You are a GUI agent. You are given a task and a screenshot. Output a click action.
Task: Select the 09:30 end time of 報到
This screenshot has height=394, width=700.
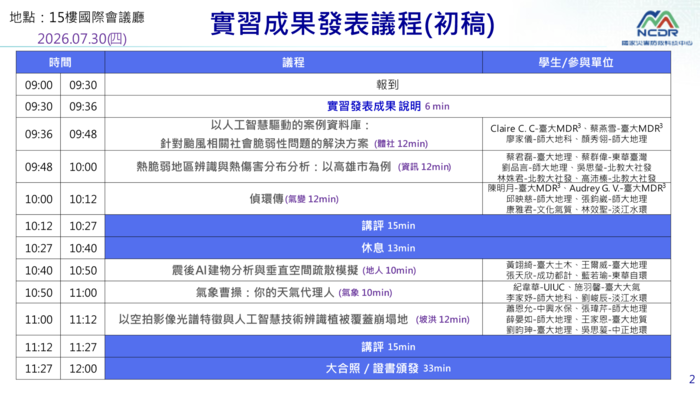[83, 85]
